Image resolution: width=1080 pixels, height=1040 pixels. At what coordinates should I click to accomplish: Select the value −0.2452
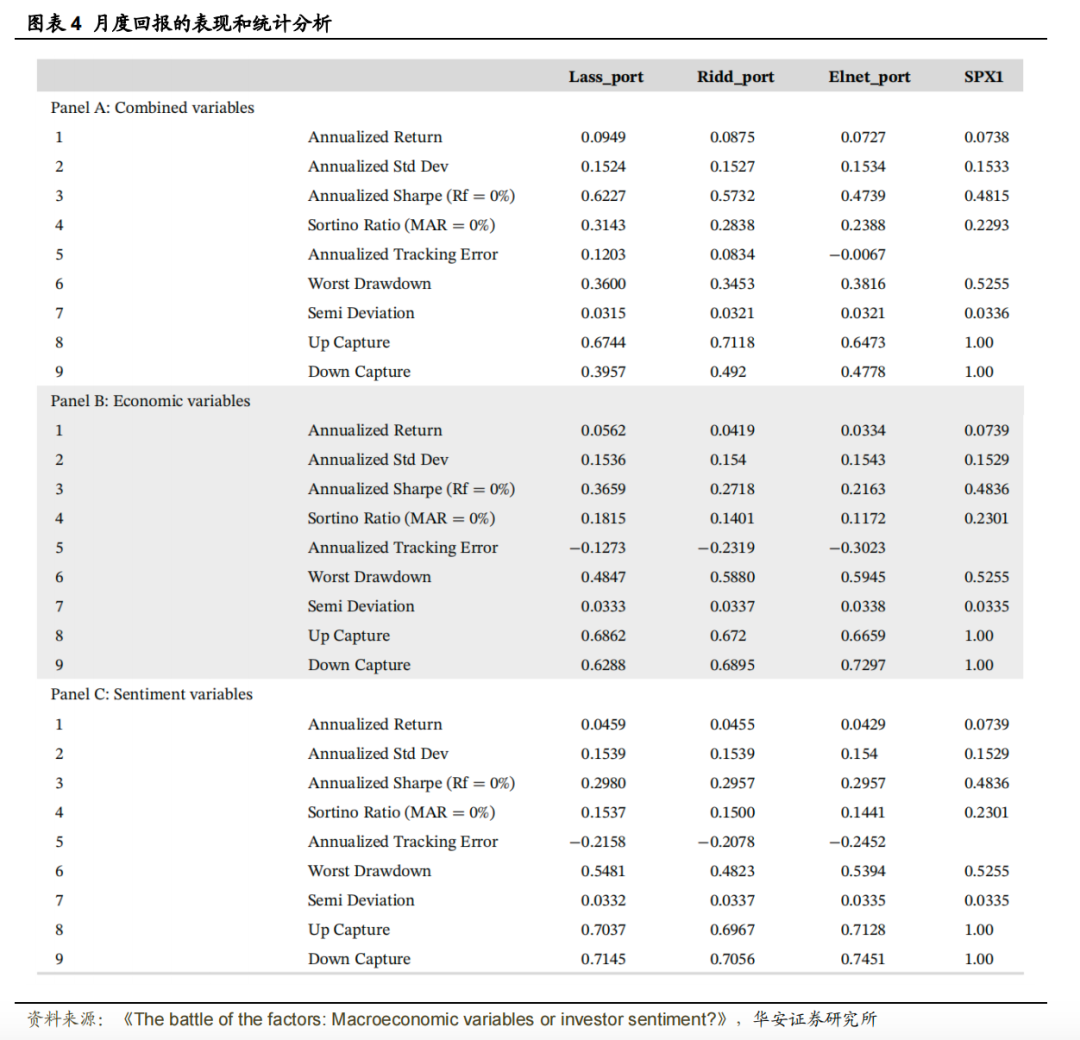point(857,842)
